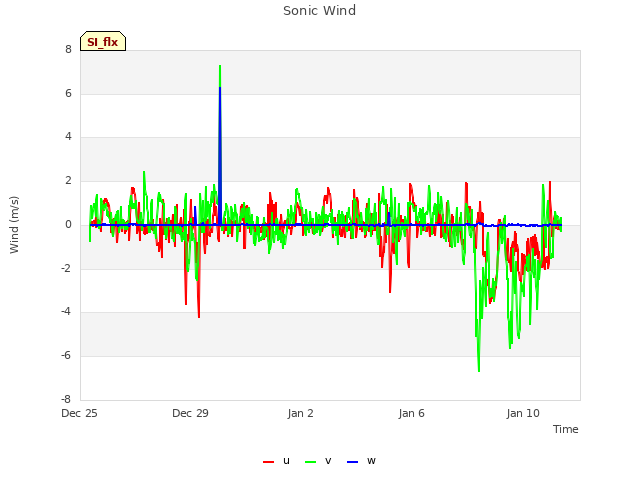
Task: Click the Time x-axis title
Action: pyautogui.click(x=566, y=429)
